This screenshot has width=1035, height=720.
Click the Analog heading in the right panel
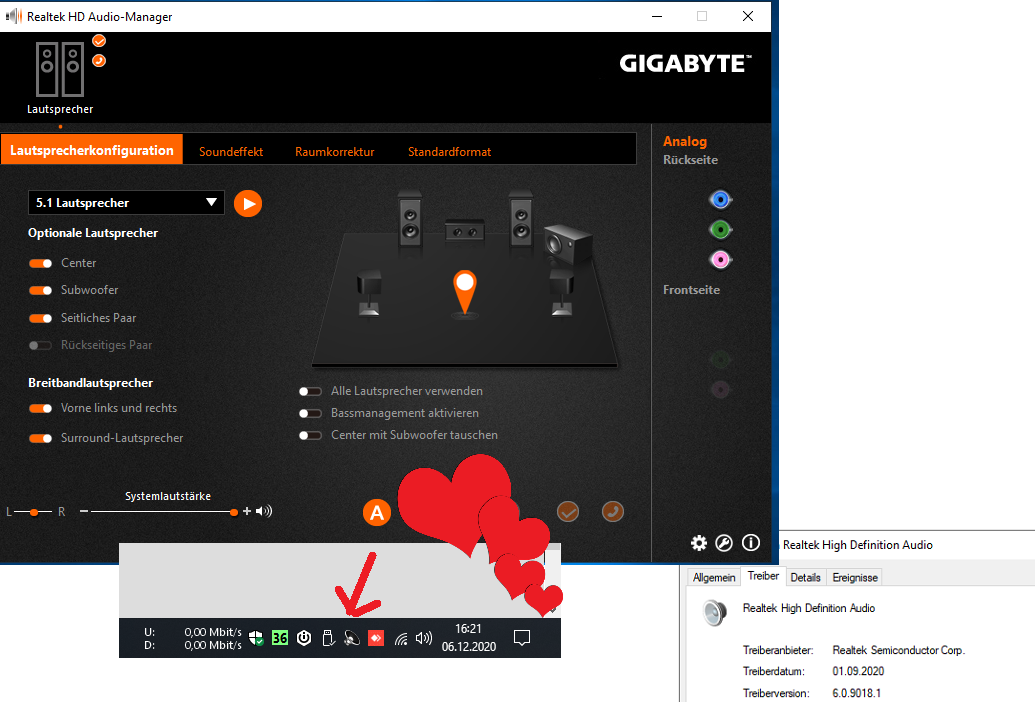[x=685, y=141]
